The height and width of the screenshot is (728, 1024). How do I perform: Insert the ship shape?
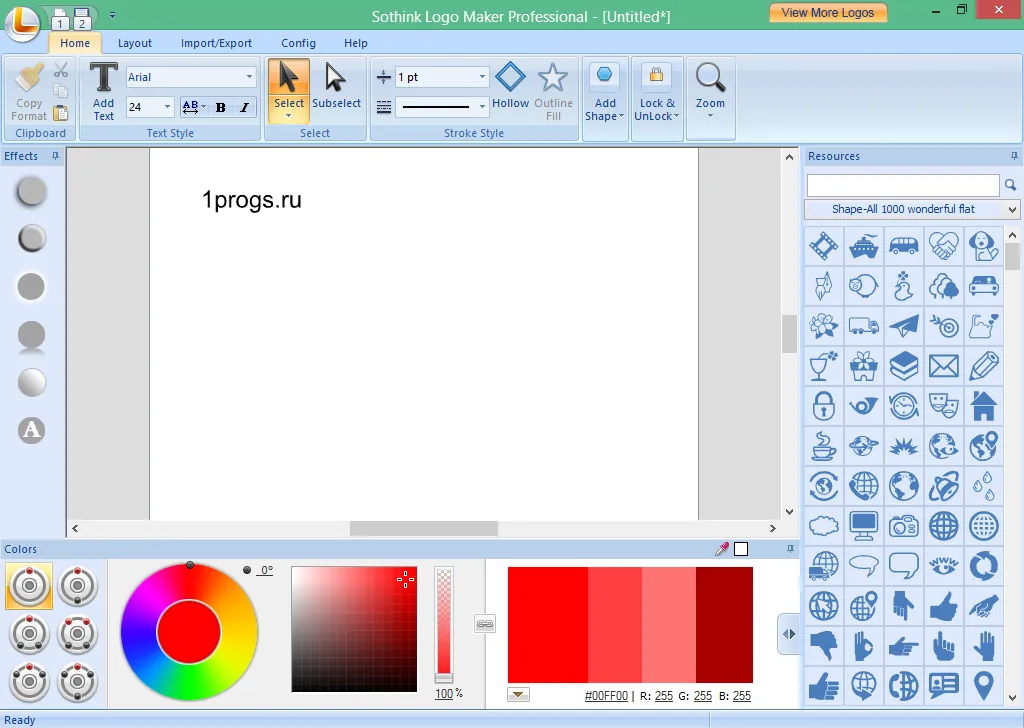(863, 246)
